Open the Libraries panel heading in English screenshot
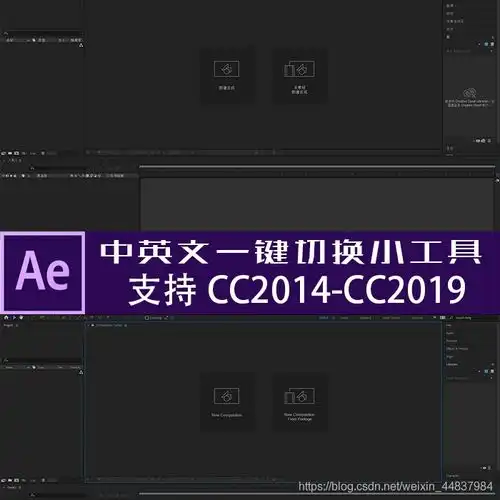Image resolution: width=500 pixels, height=500 pixels. [452, 364]
